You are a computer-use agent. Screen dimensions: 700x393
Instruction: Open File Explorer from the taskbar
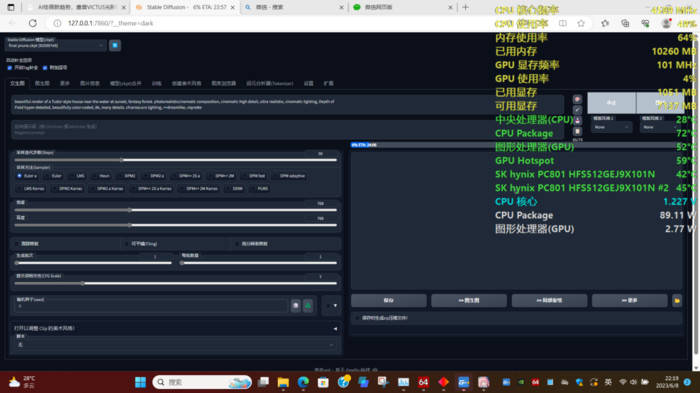click(283, 382)
